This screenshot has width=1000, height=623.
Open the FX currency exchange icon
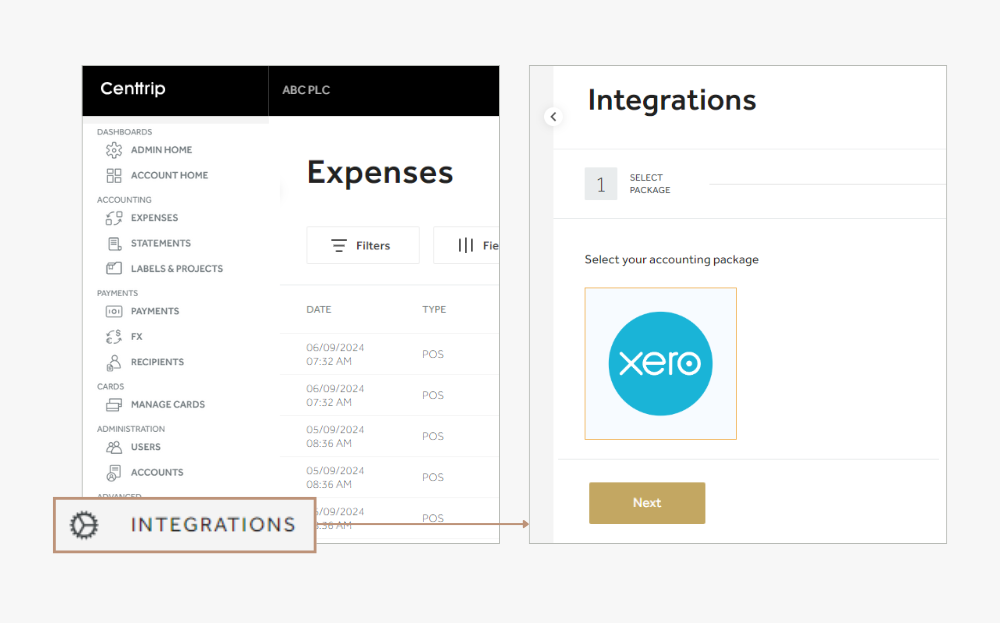point(114,337)
